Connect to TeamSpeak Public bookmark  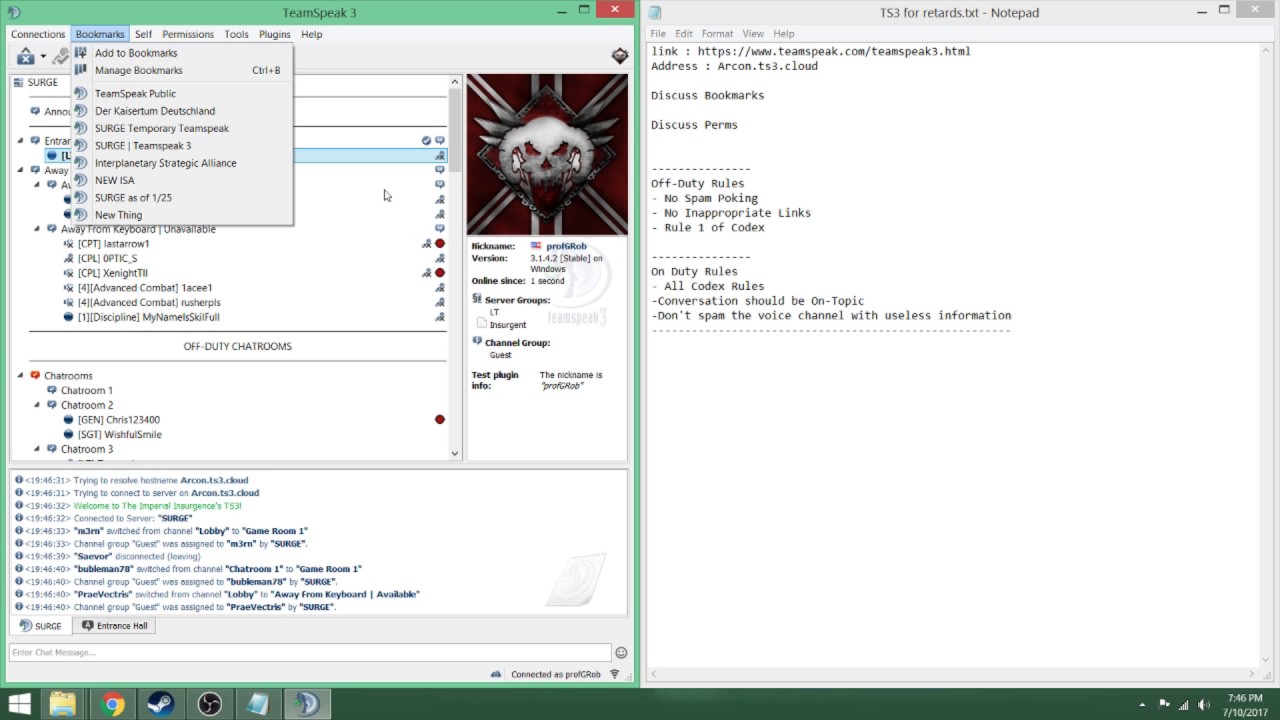click(x=135, y=94)
